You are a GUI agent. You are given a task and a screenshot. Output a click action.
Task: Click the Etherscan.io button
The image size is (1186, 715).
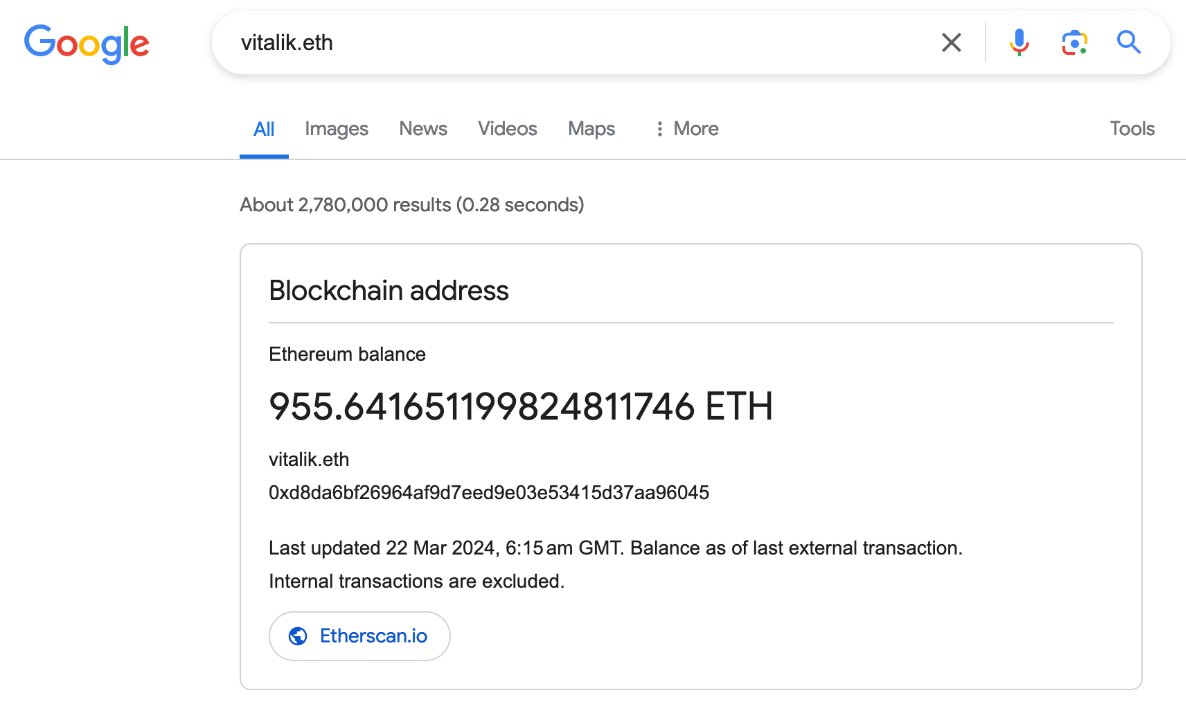[x=359, y=636]
